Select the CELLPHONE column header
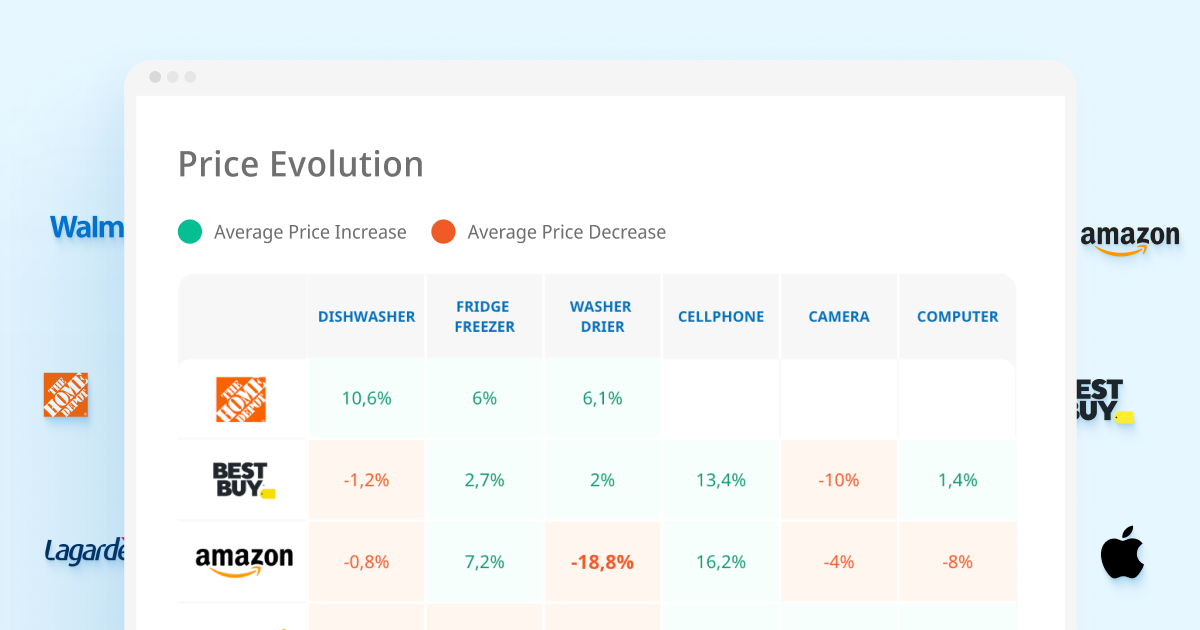Viewport: 1200px width, 630px height. coord(720,317)
